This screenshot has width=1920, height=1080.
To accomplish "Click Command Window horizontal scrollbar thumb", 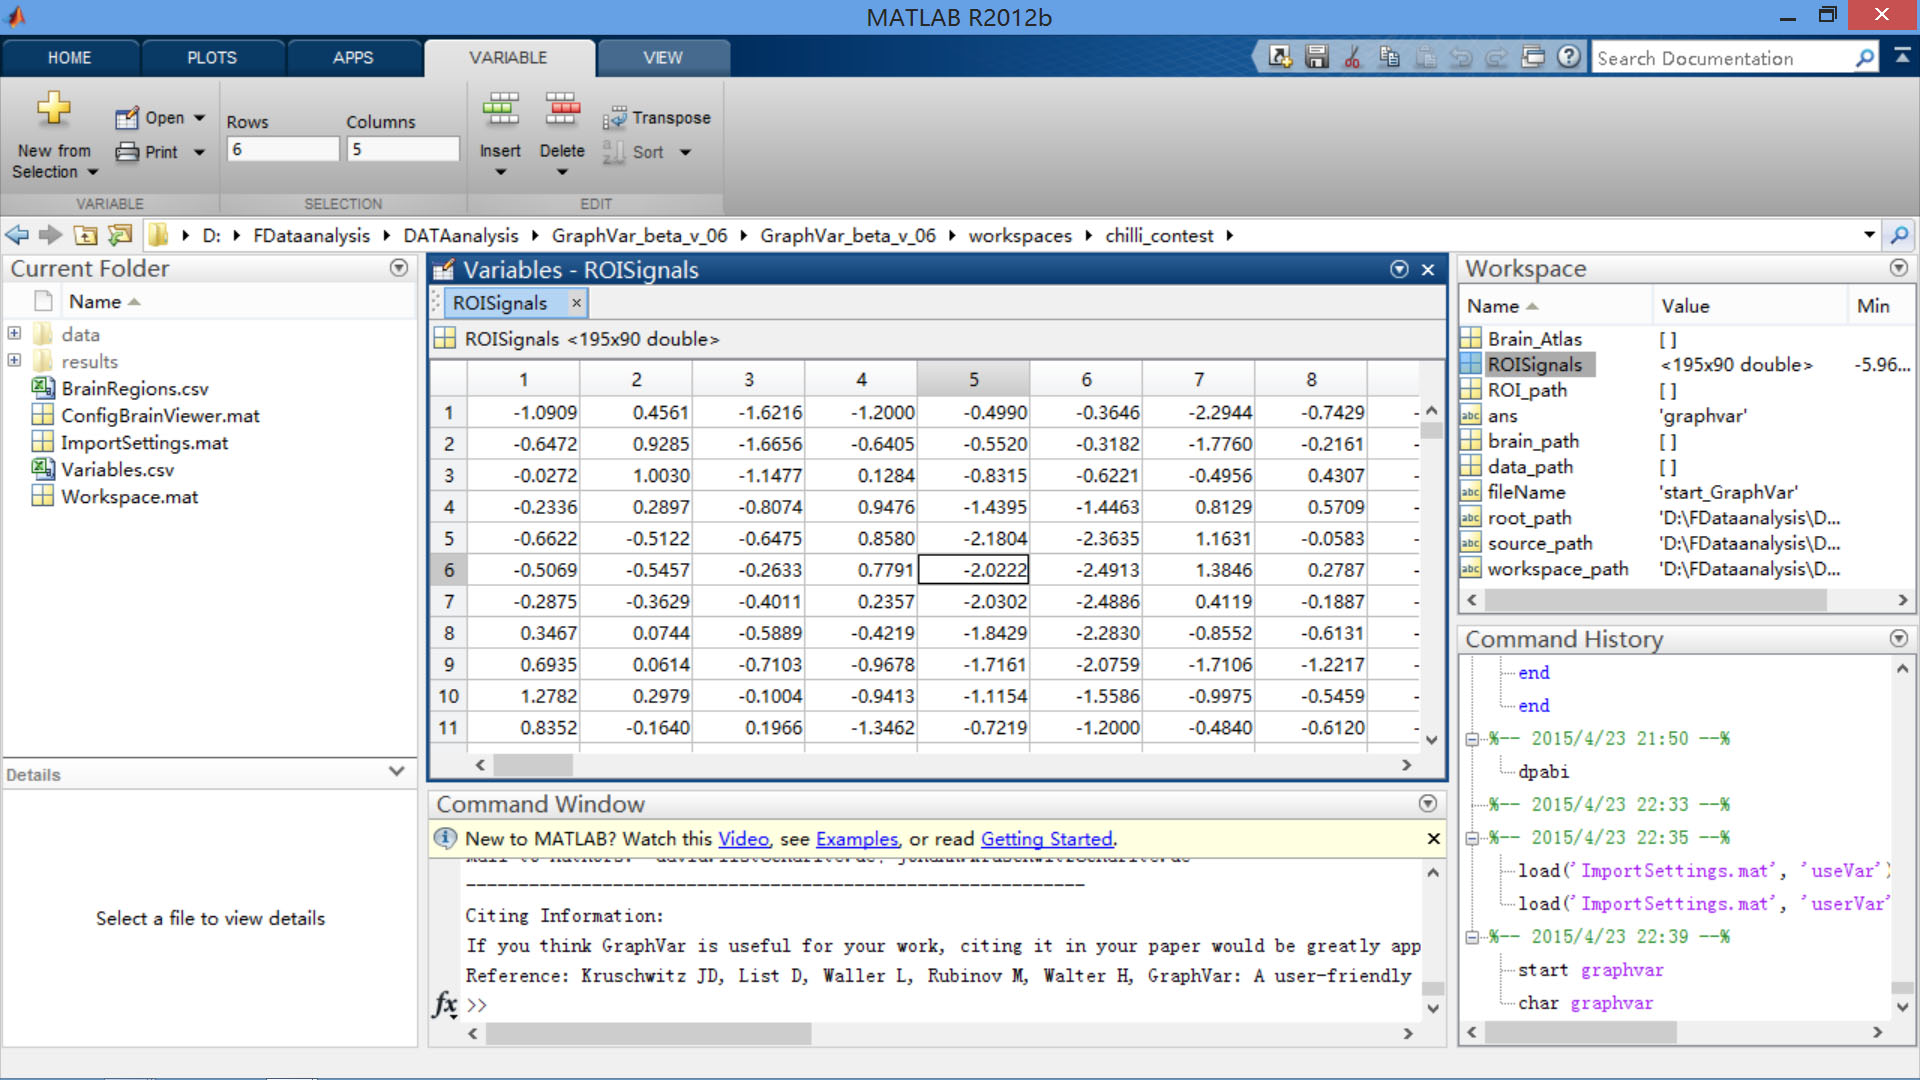I will [x=648, y=1034].
